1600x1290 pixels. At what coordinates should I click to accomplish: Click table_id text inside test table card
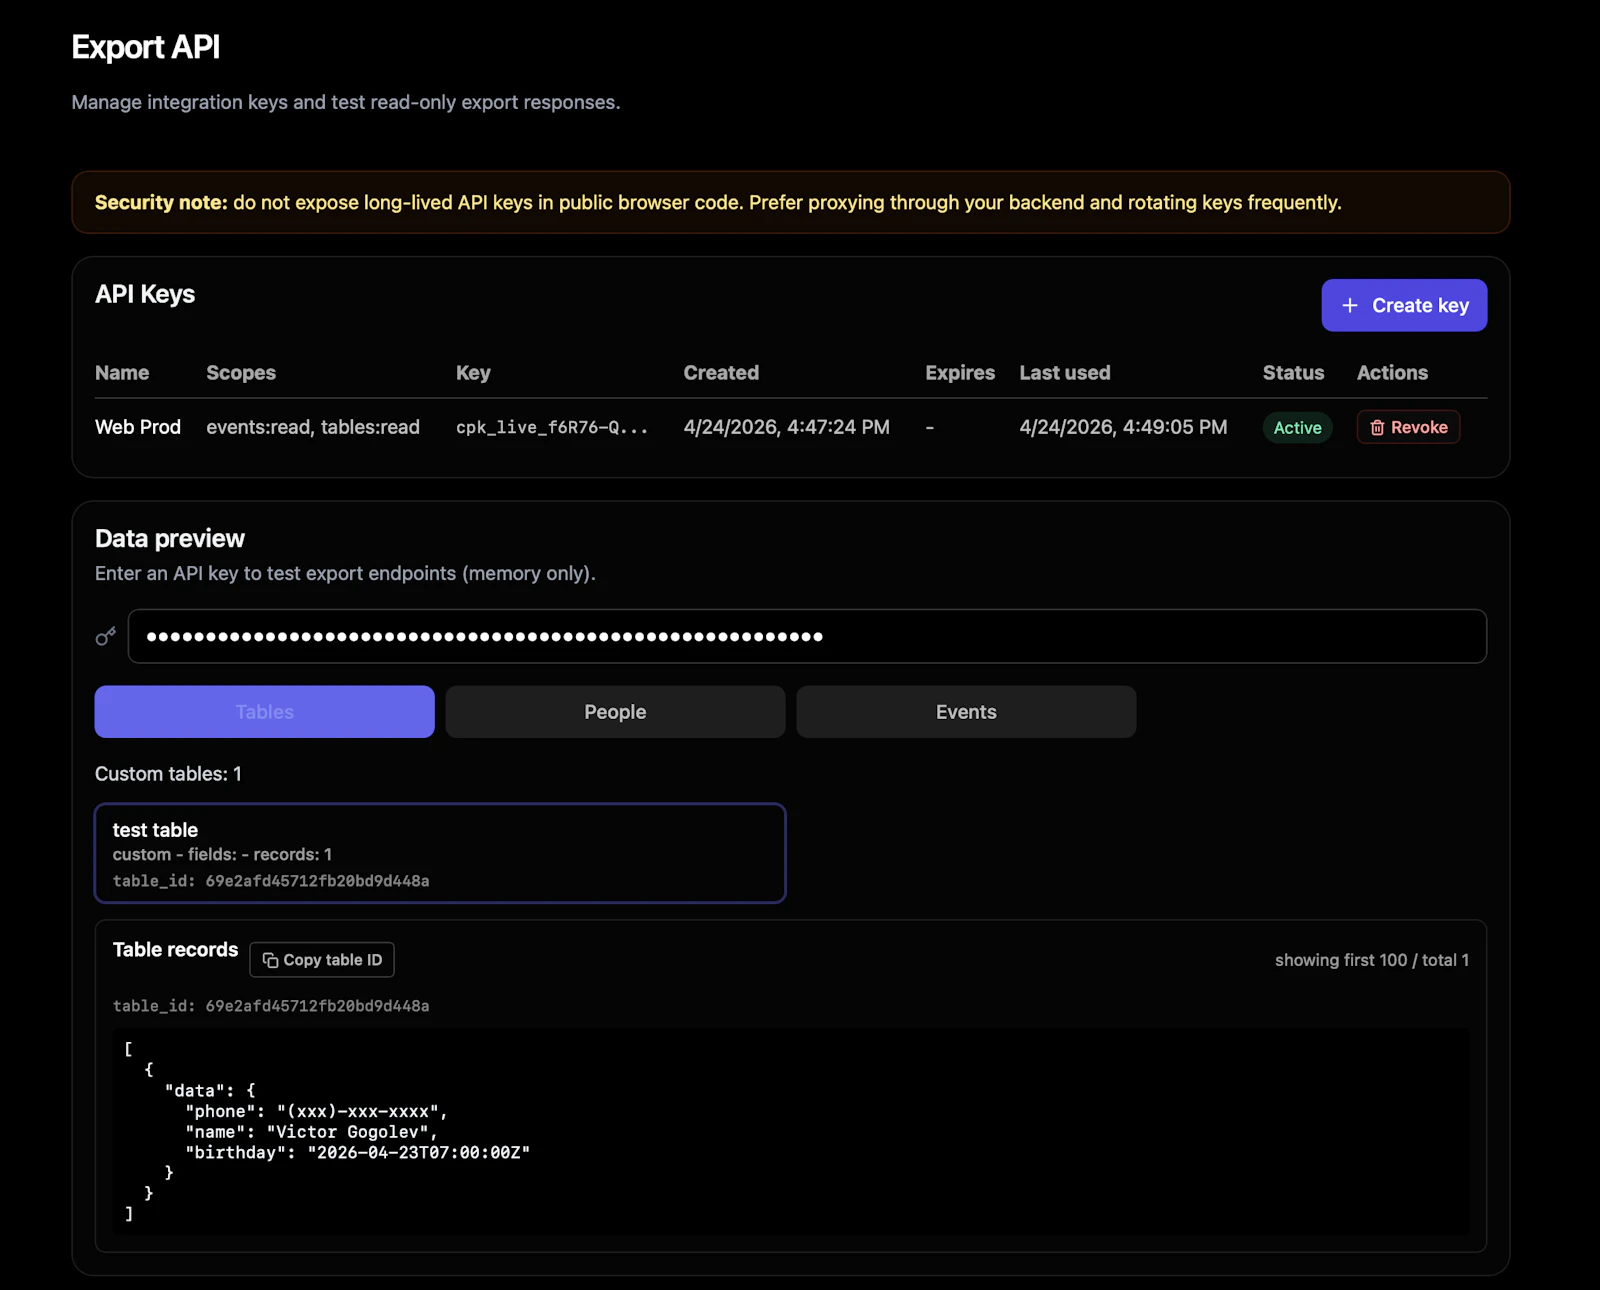pos(271,881)
